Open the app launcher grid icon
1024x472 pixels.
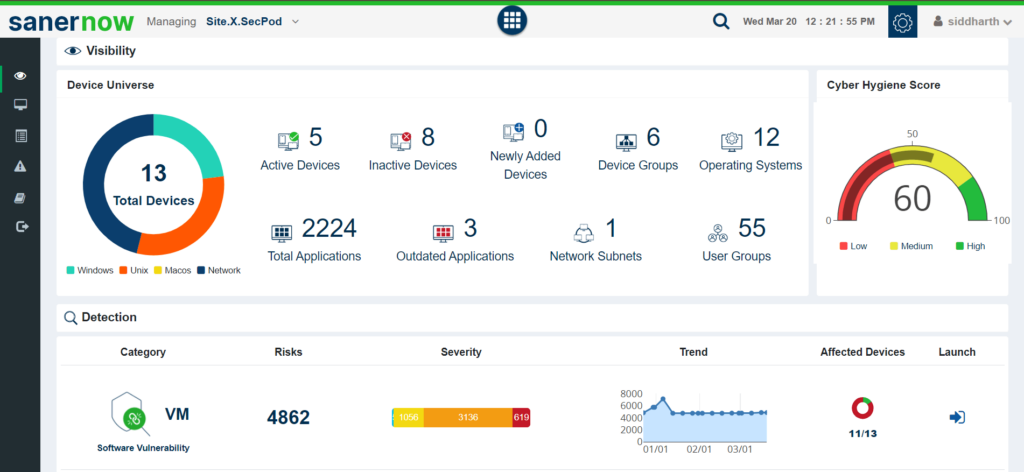point(512,20)
